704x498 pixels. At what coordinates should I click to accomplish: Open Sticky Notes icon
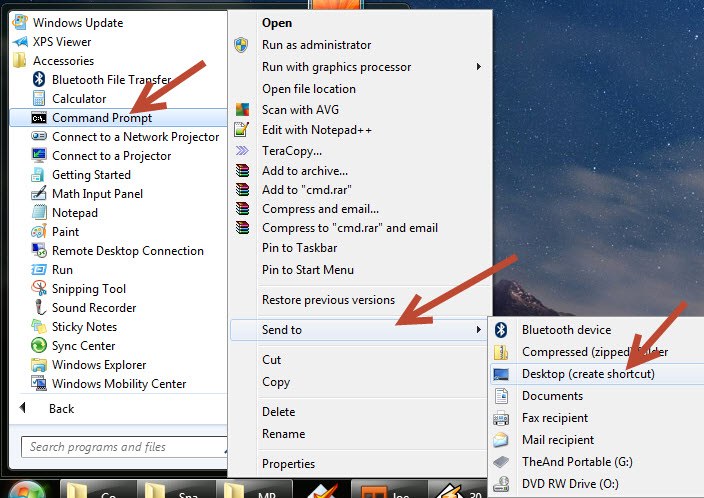(39, 326)
